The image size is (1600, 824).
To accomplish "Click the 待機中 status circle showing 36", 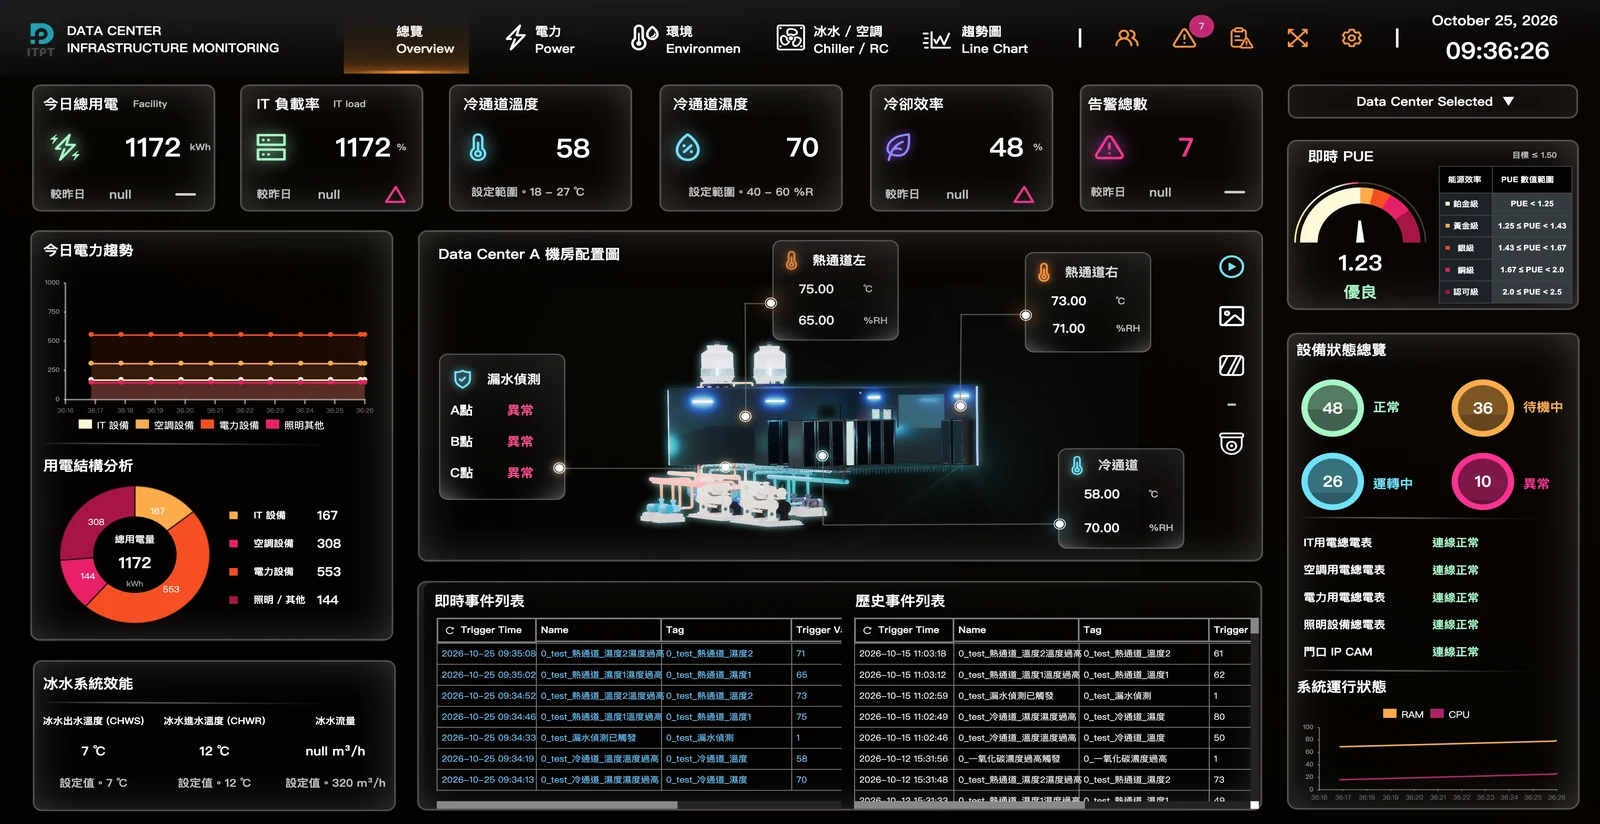I will (1482, 408).
